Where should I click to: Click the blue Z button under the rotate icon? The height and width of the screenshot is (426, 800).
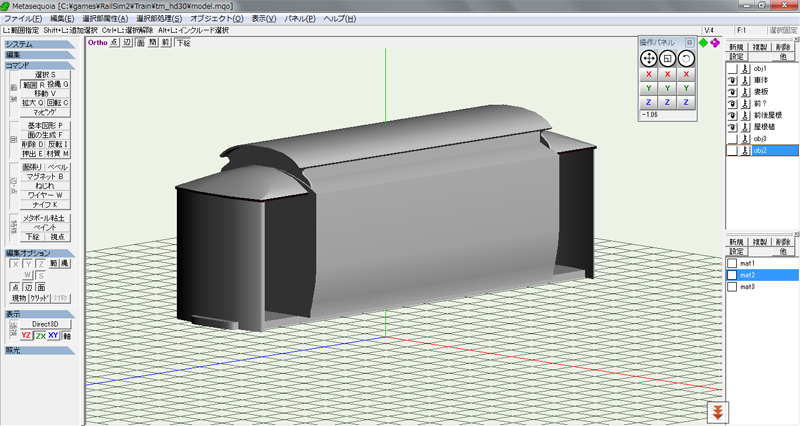(x=686, y=102)
